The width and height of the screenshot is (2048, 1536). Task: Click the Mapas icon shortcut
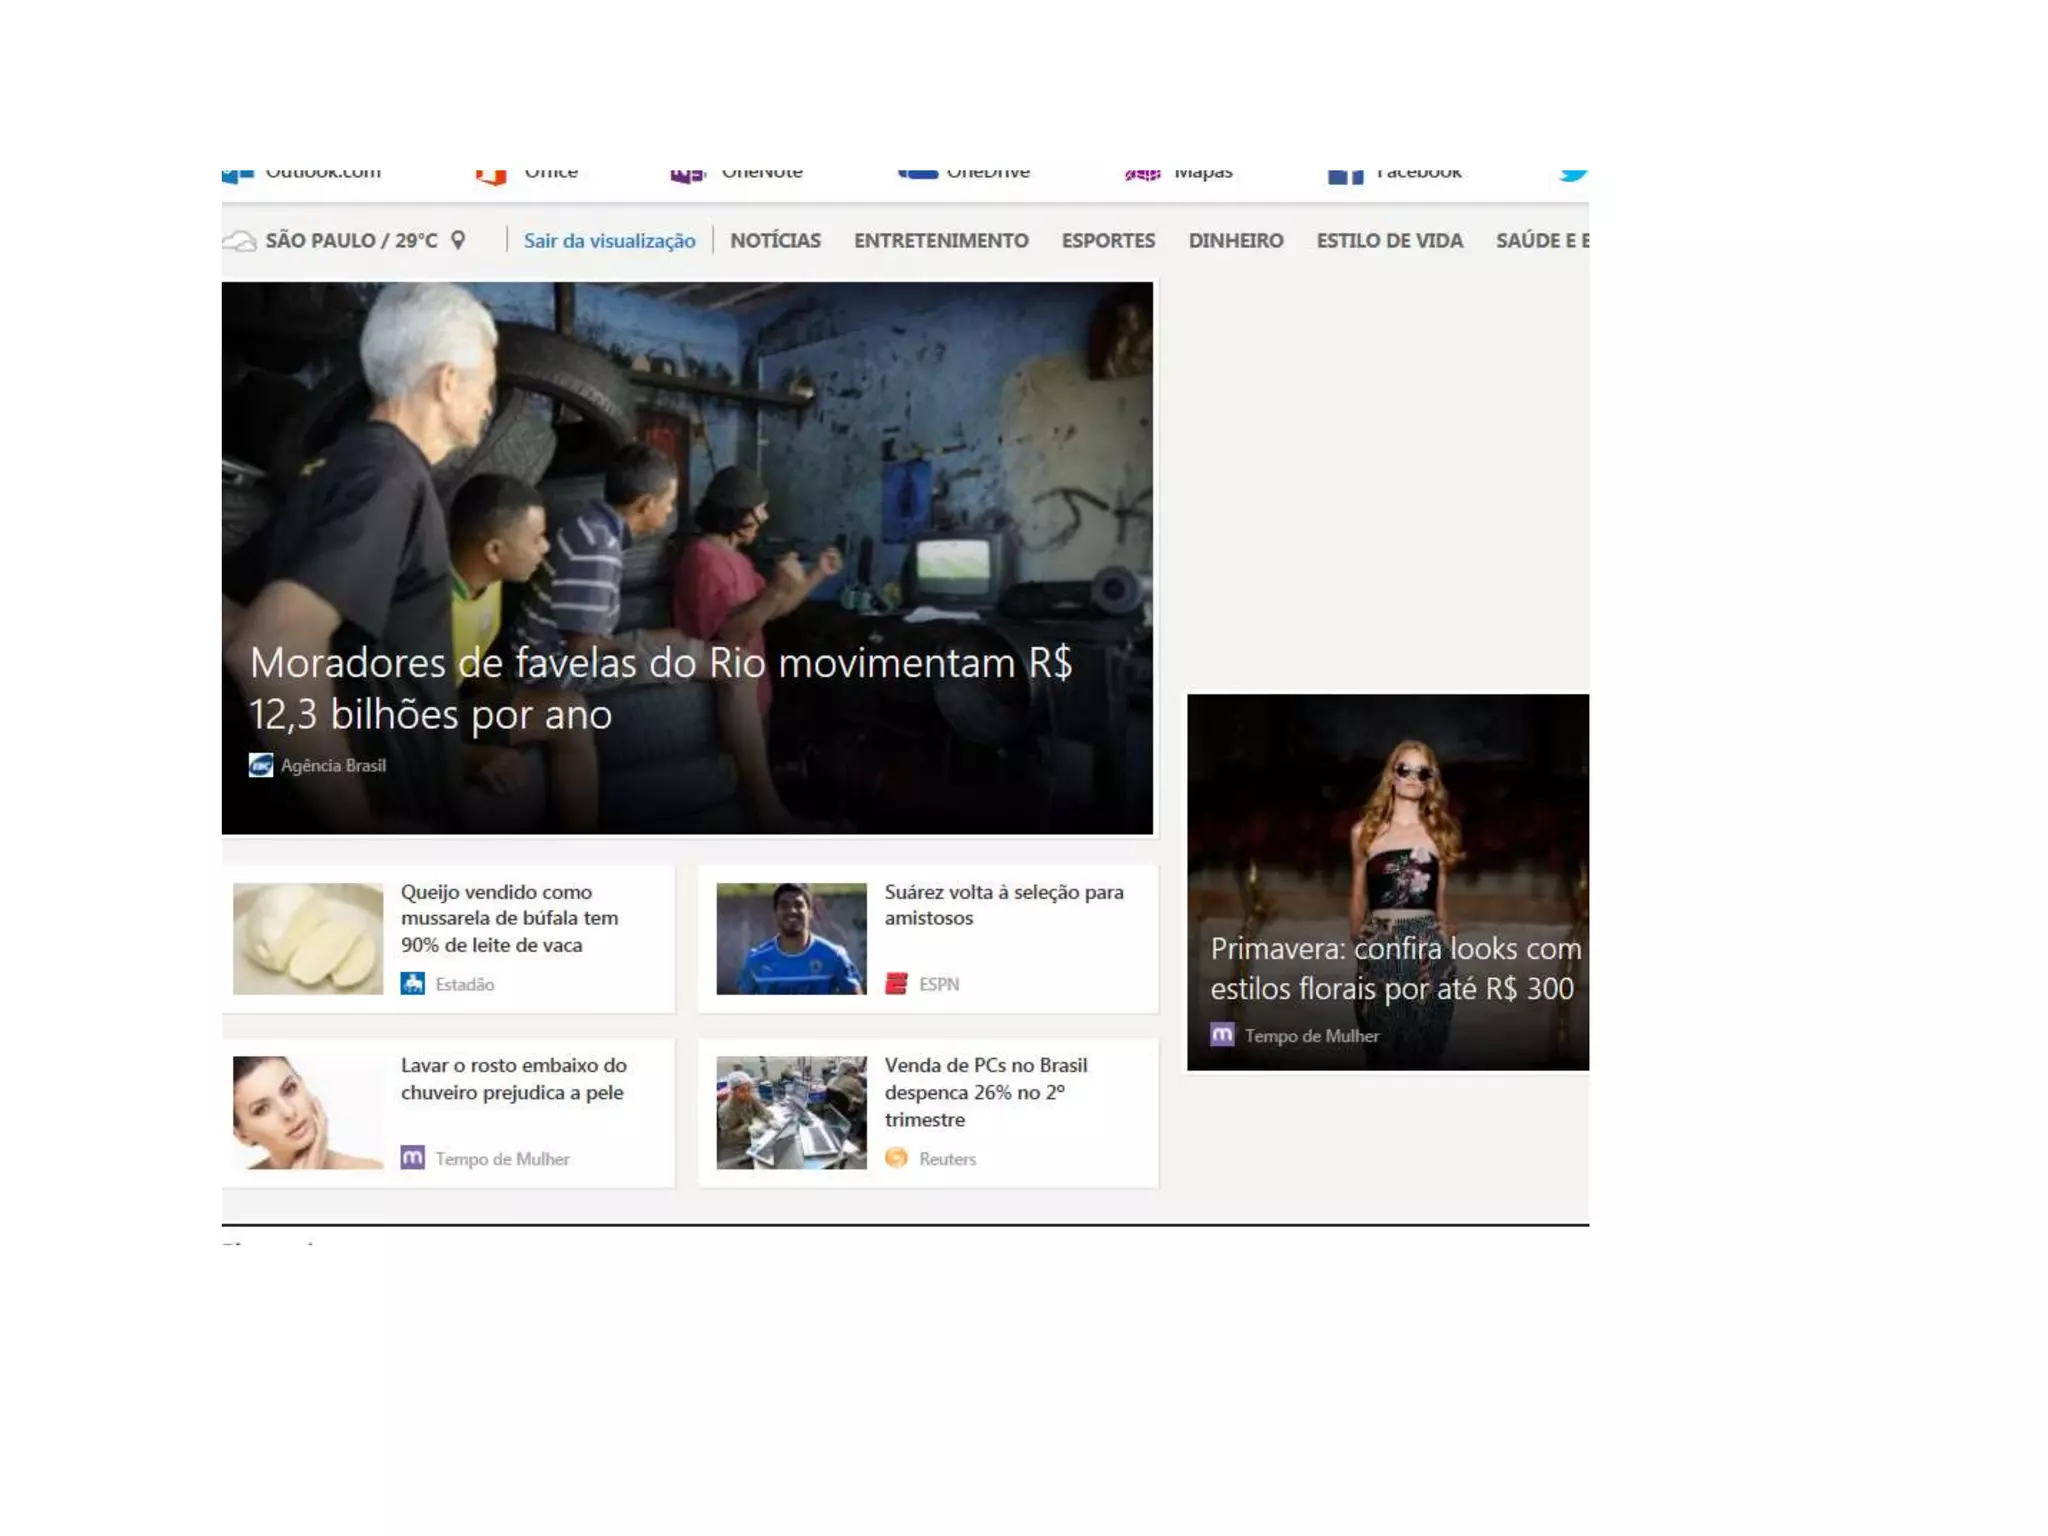(x=1142, y=175)
